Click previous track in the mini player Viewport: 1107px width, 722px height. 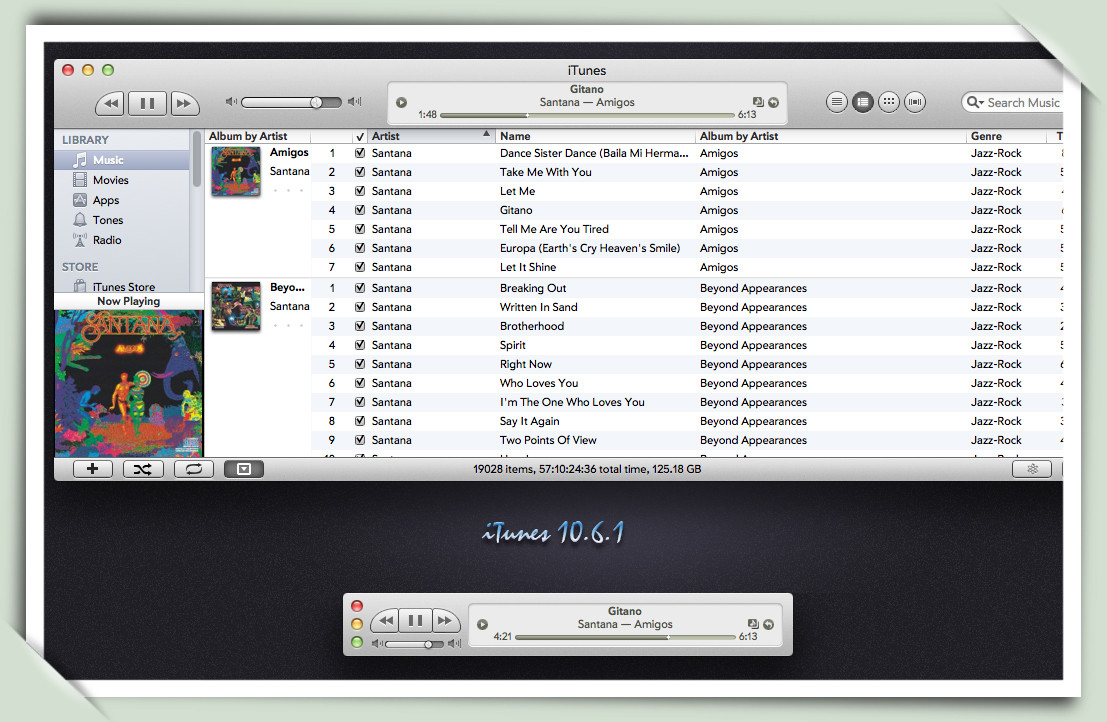click(385, 621)
